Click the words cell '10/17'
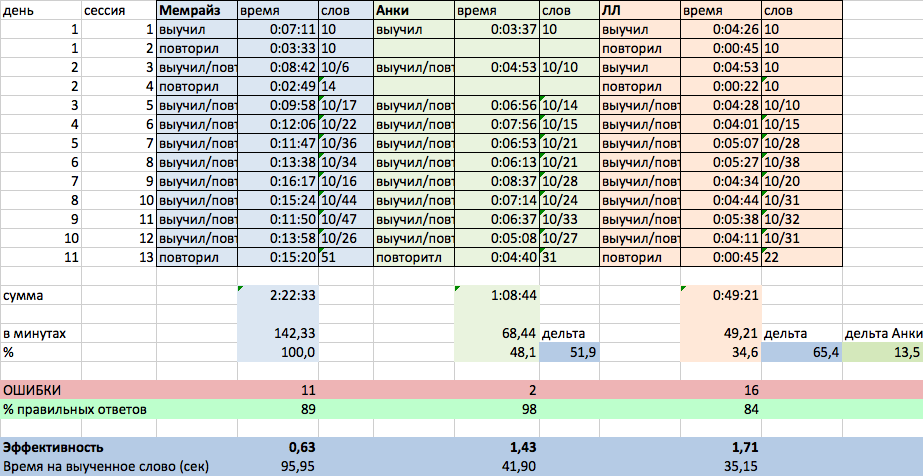This screenshot has width=923, height=476. tap(346, 105)
